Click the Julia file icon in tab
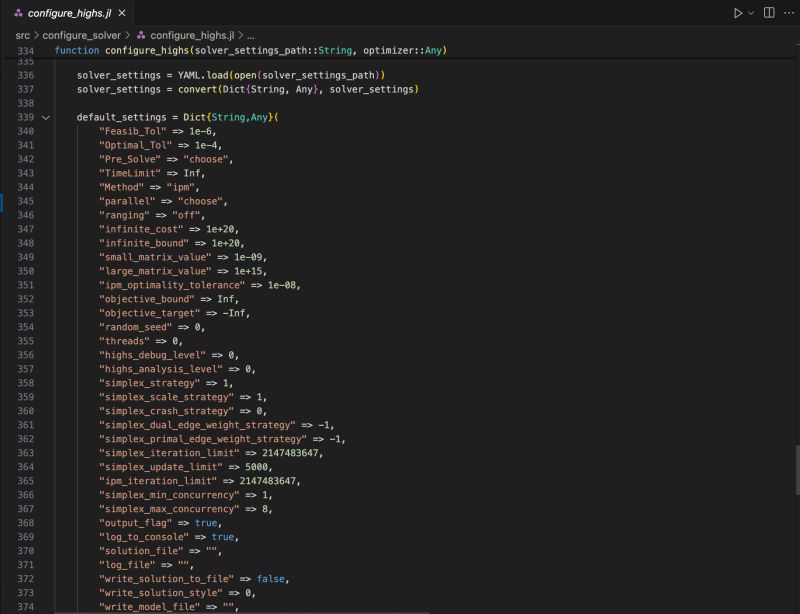Viewport: 800px width, 614px height. (18, 13)
